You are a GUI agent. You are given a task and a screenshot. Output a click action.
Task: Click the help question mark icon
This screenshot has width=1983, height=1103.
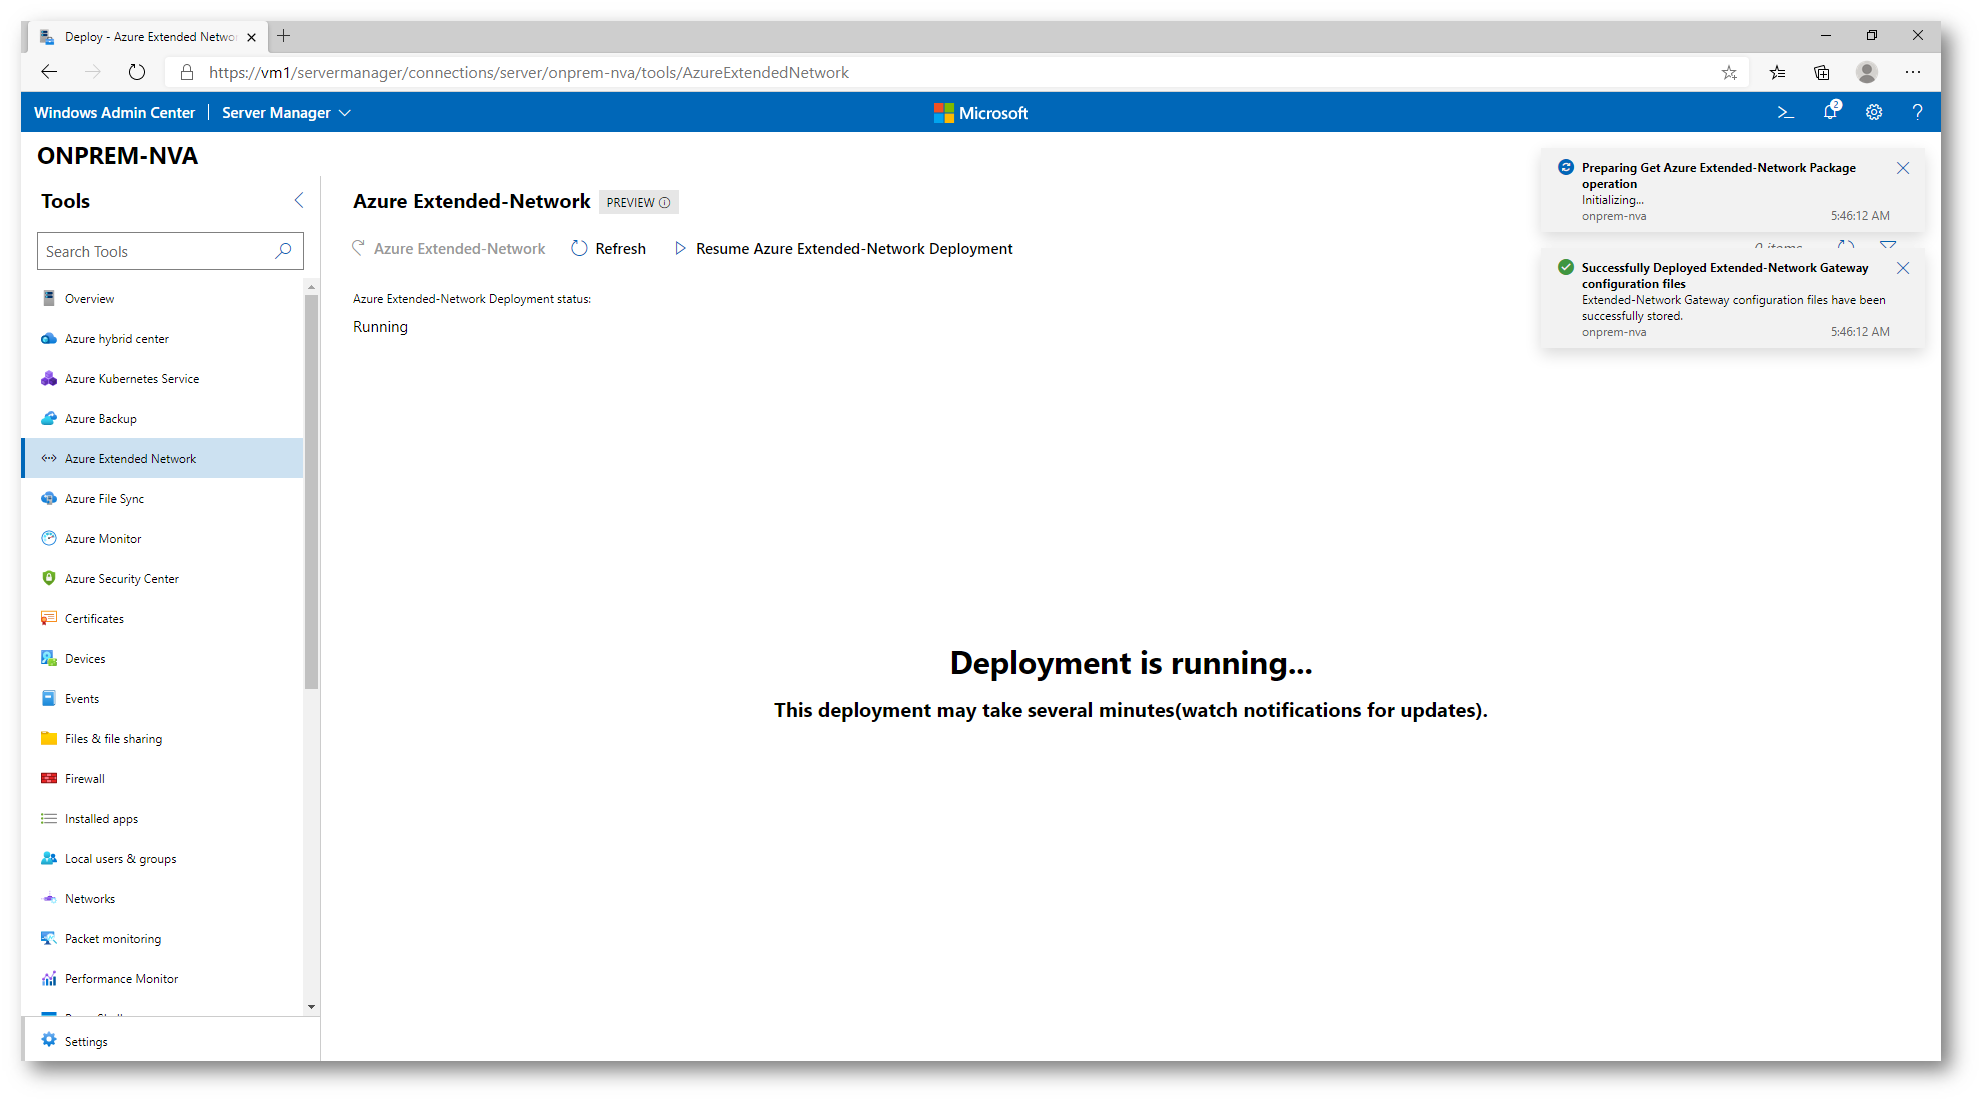[x=1917, y=113]
